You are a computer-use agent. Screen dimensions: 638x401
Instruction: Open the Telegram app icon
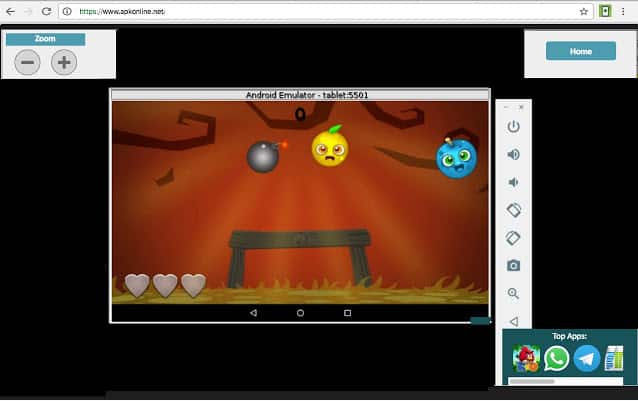[x=587, y=358]
